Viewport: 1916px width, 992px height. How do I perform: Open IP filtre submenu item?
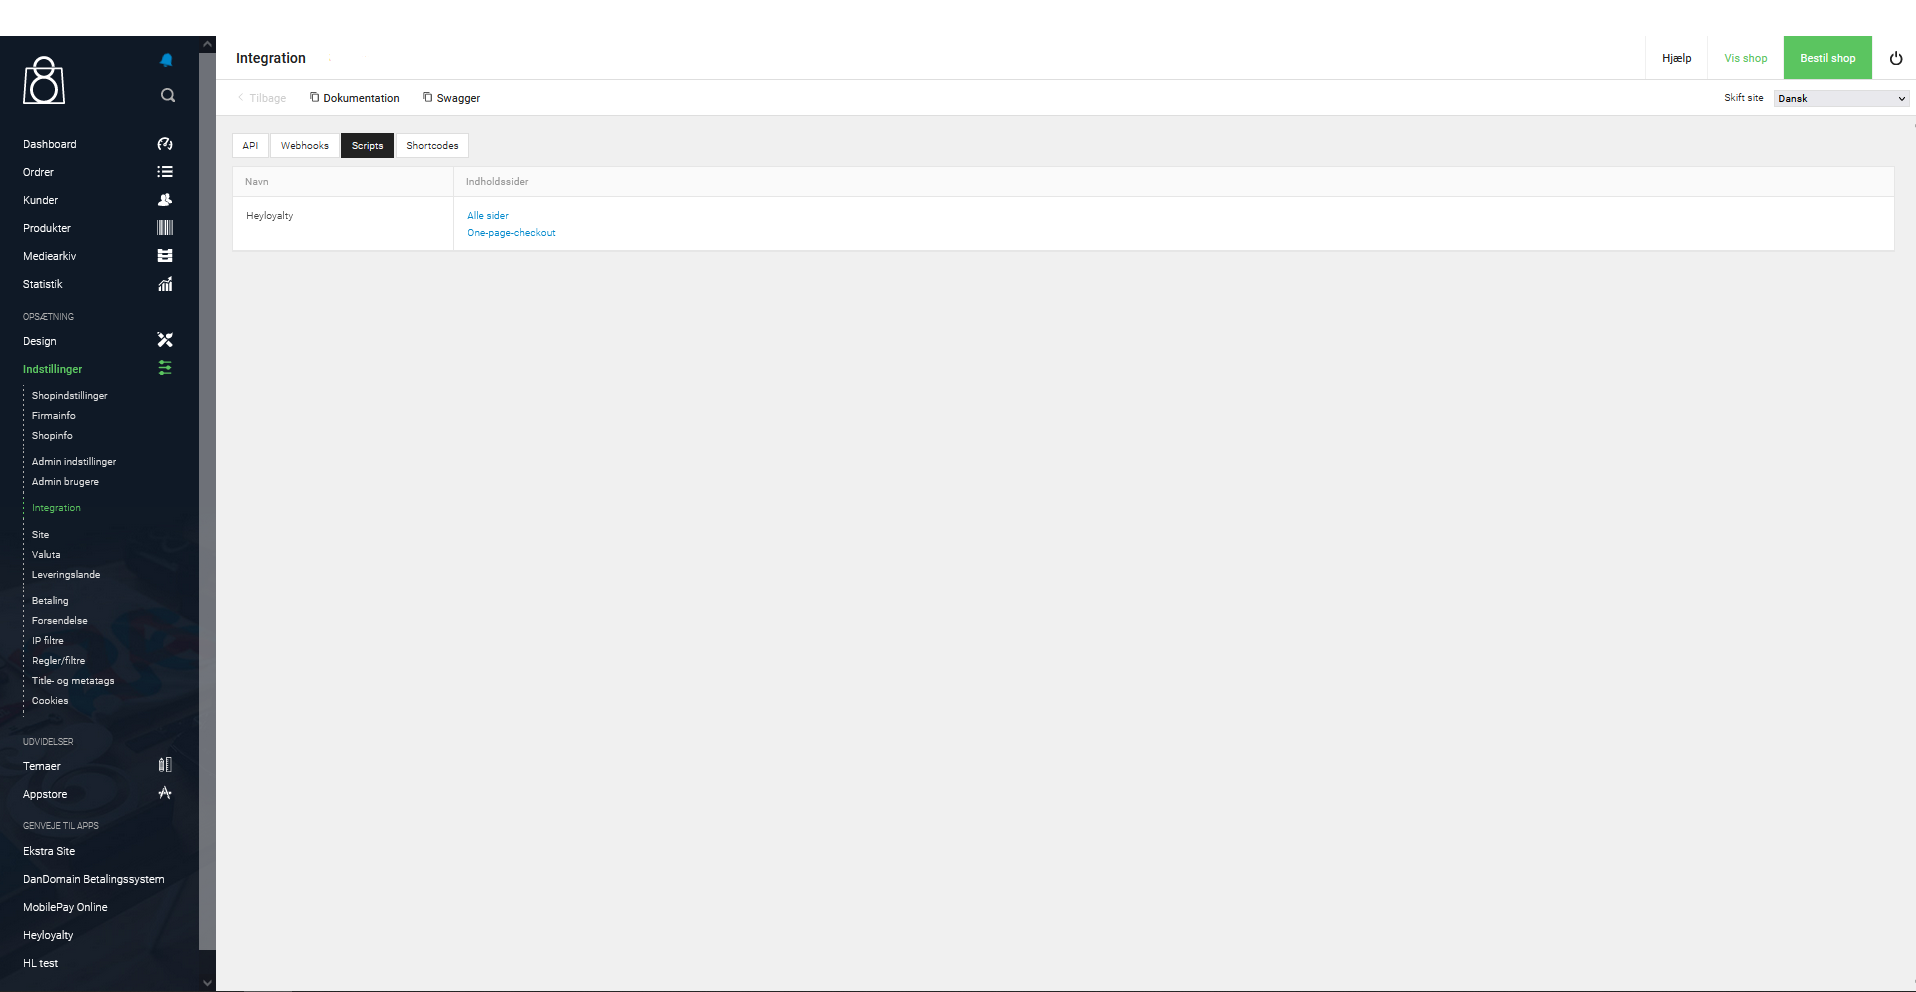pos(47,640)
